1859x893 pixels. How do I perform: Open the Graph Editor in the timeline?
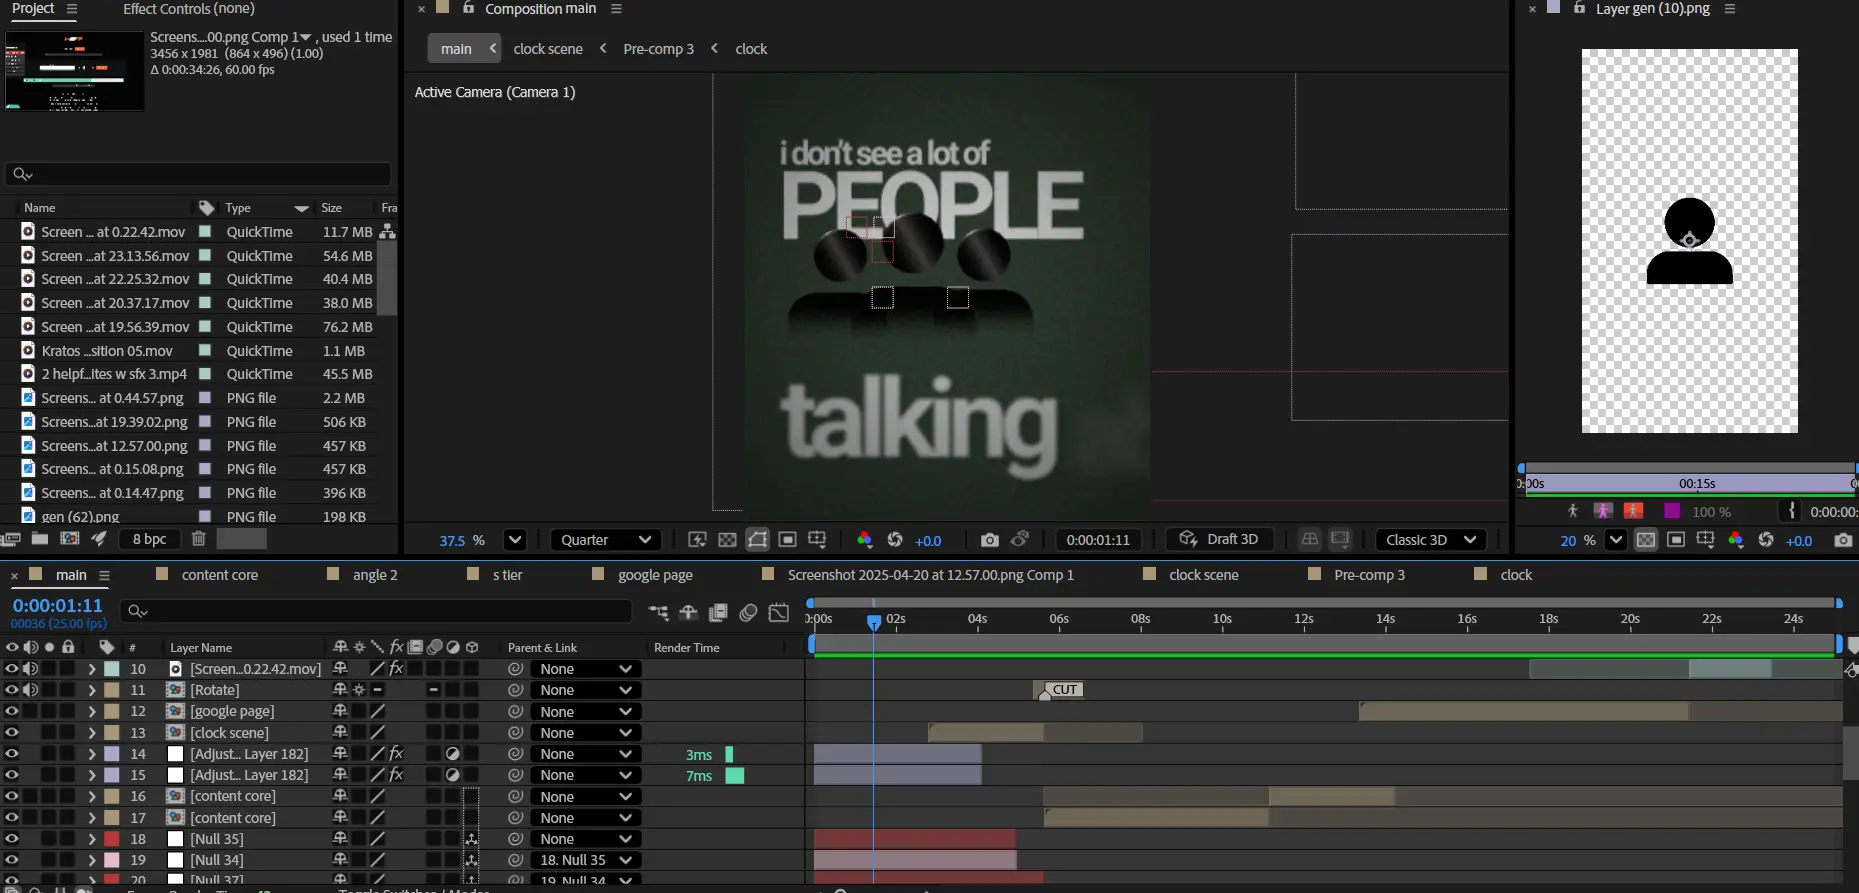pyautogui.click(x=778, y=613)
